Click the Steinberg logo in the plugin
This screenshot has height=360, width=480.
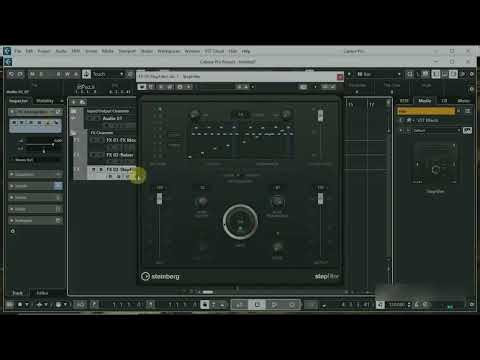(x=160, y=276)
